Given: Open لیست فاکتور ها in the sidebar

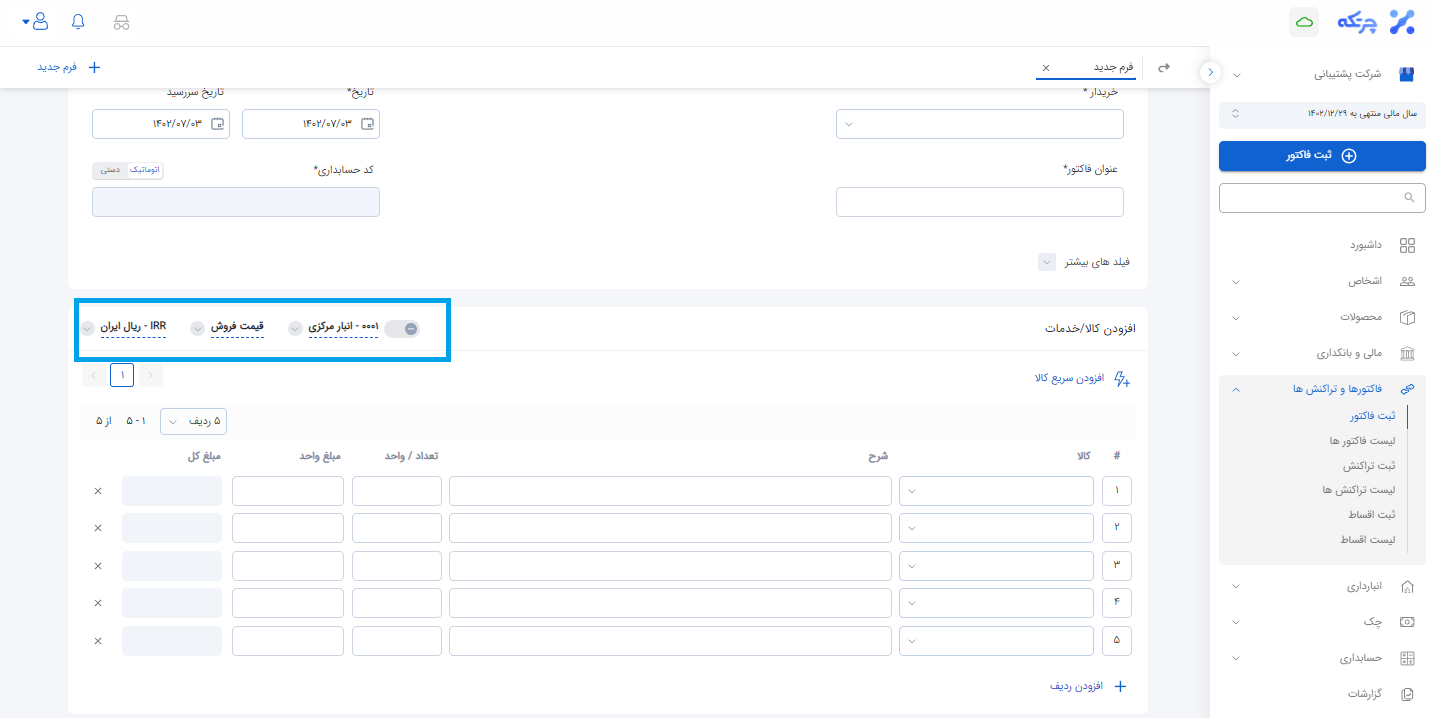Looking at the screenshot, I should 1361,441.
